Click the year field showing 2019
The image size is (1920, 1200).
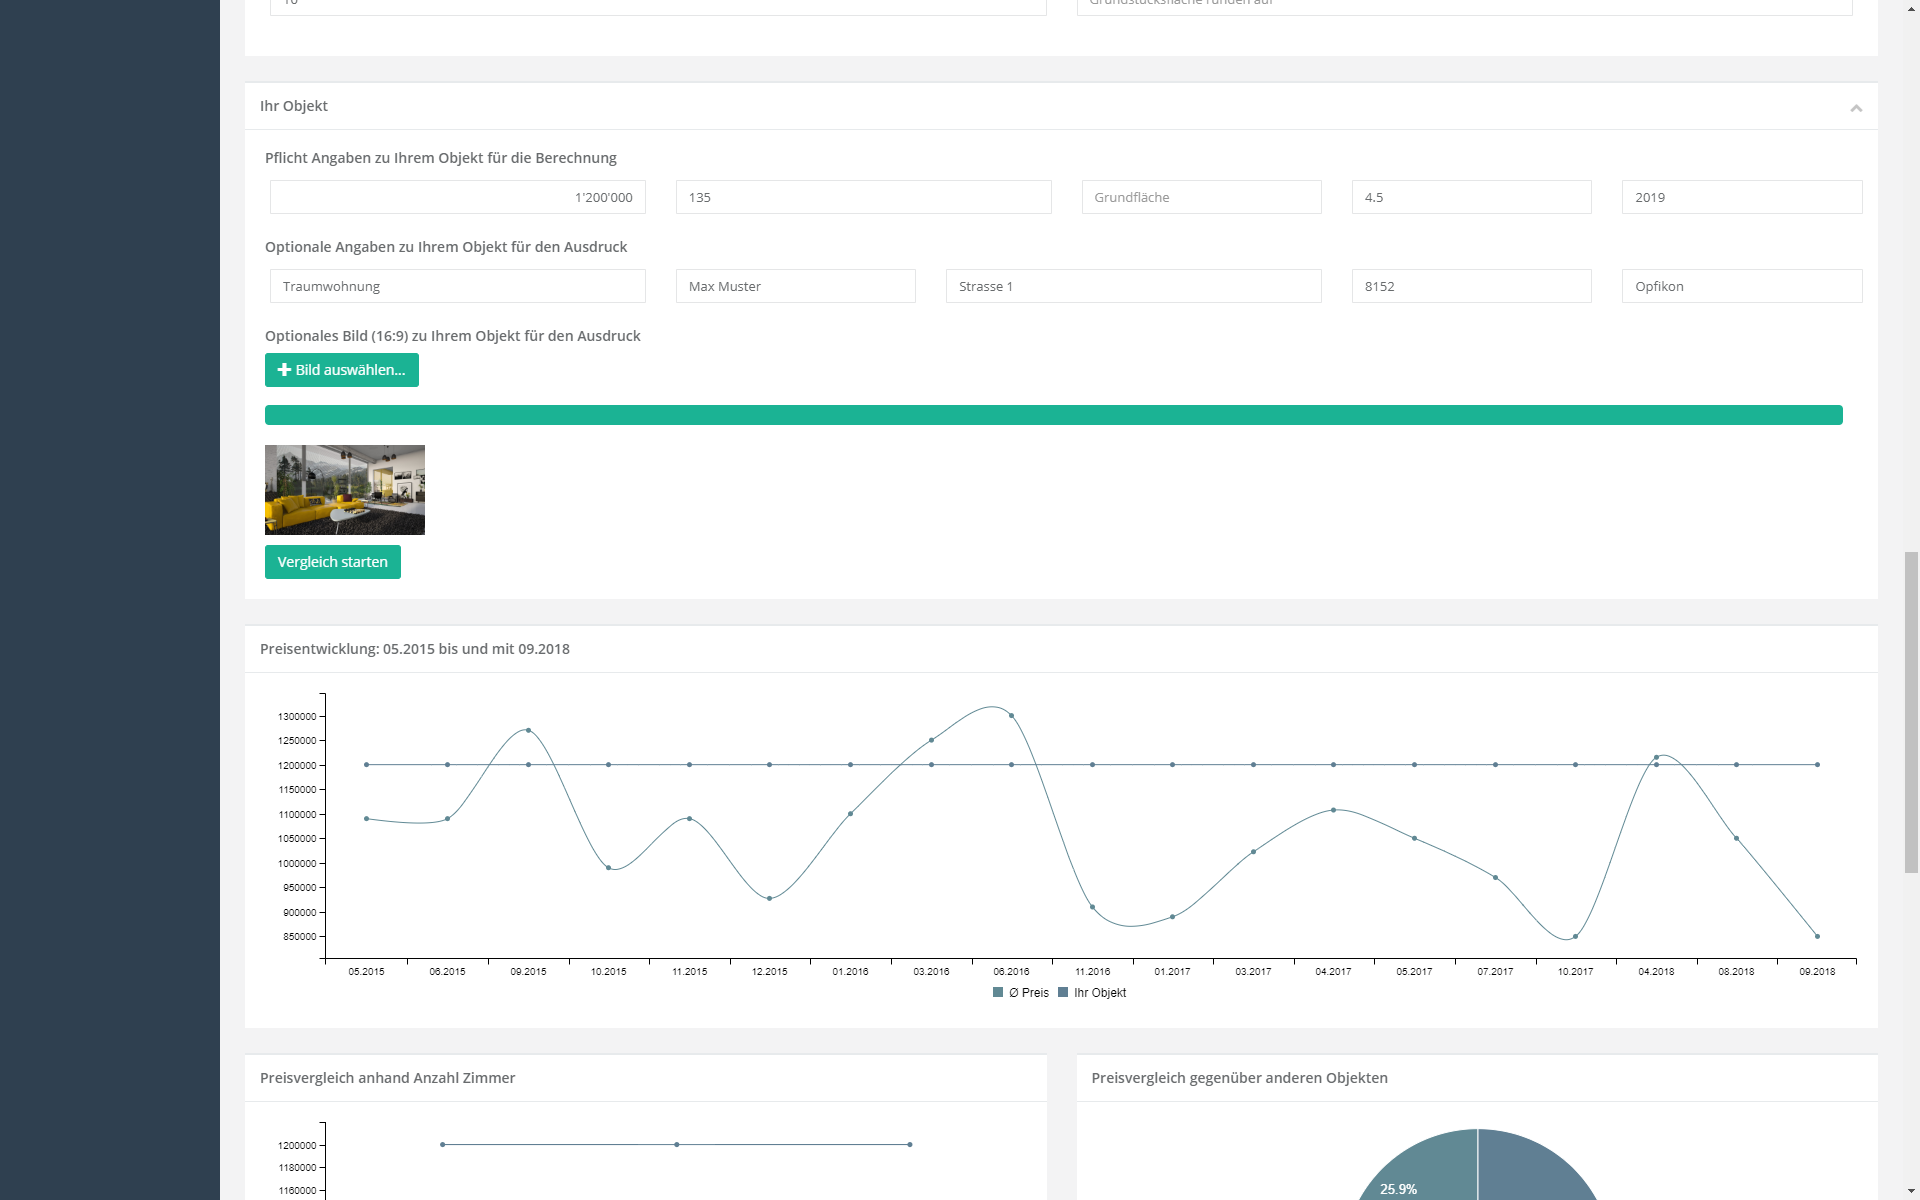pyautogui.click(x=1741, y=197)
